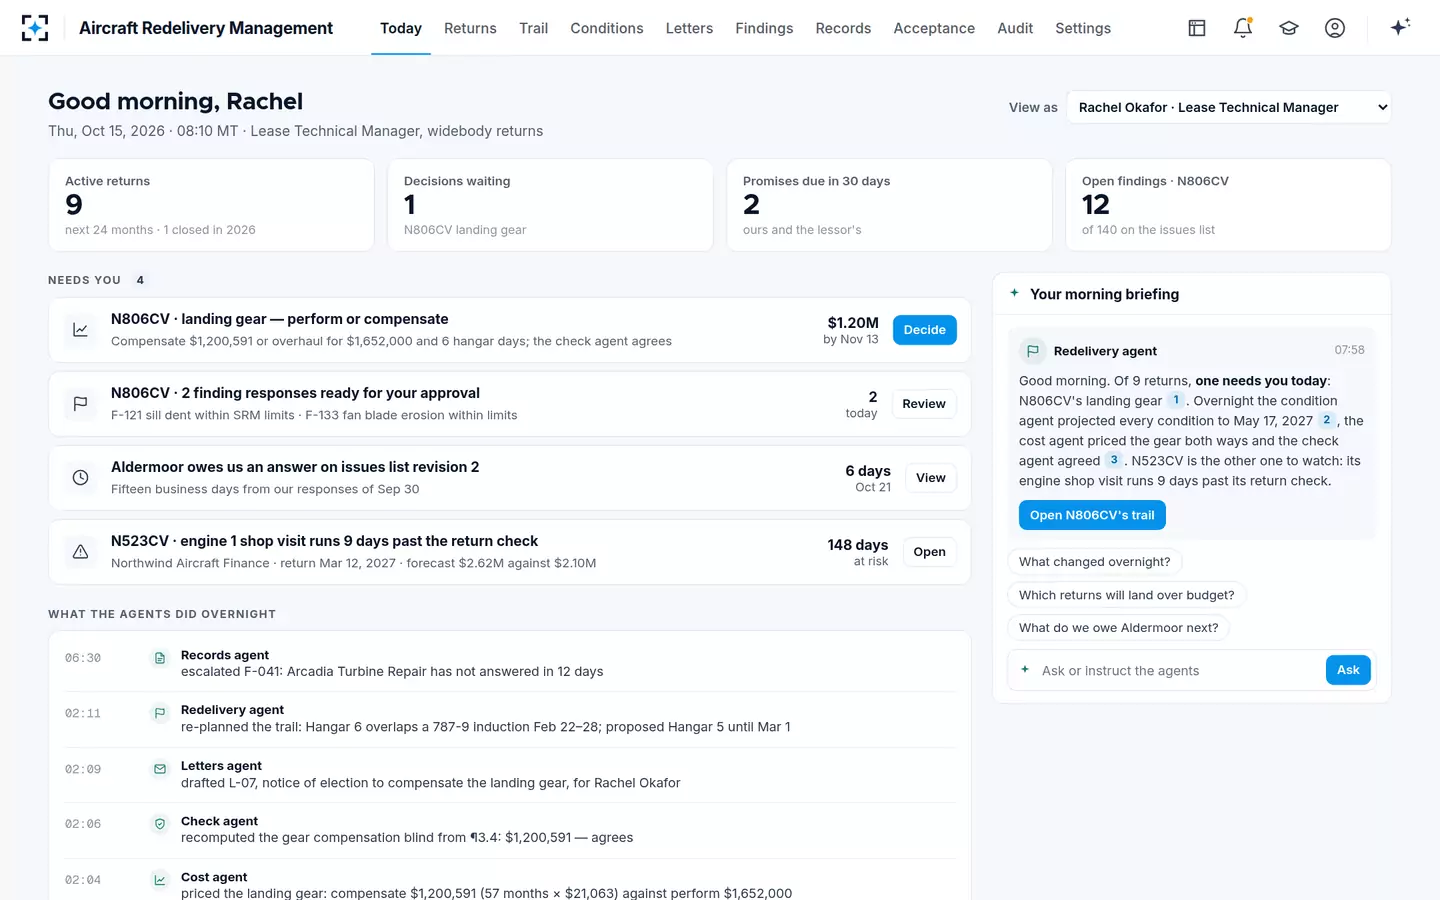Open the layout panel icon

point(1197,28)
